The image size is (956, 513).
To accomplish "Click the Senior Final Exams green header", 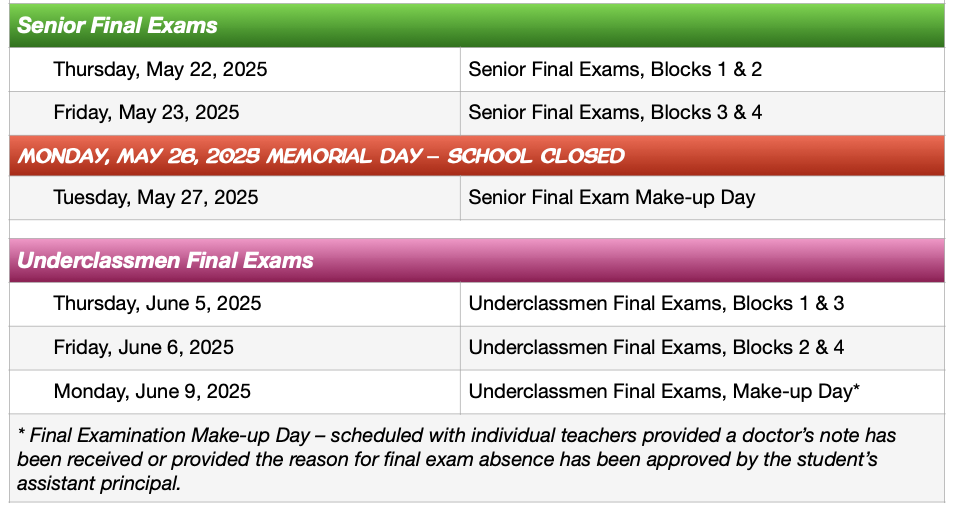I will (x=477, y=26).
